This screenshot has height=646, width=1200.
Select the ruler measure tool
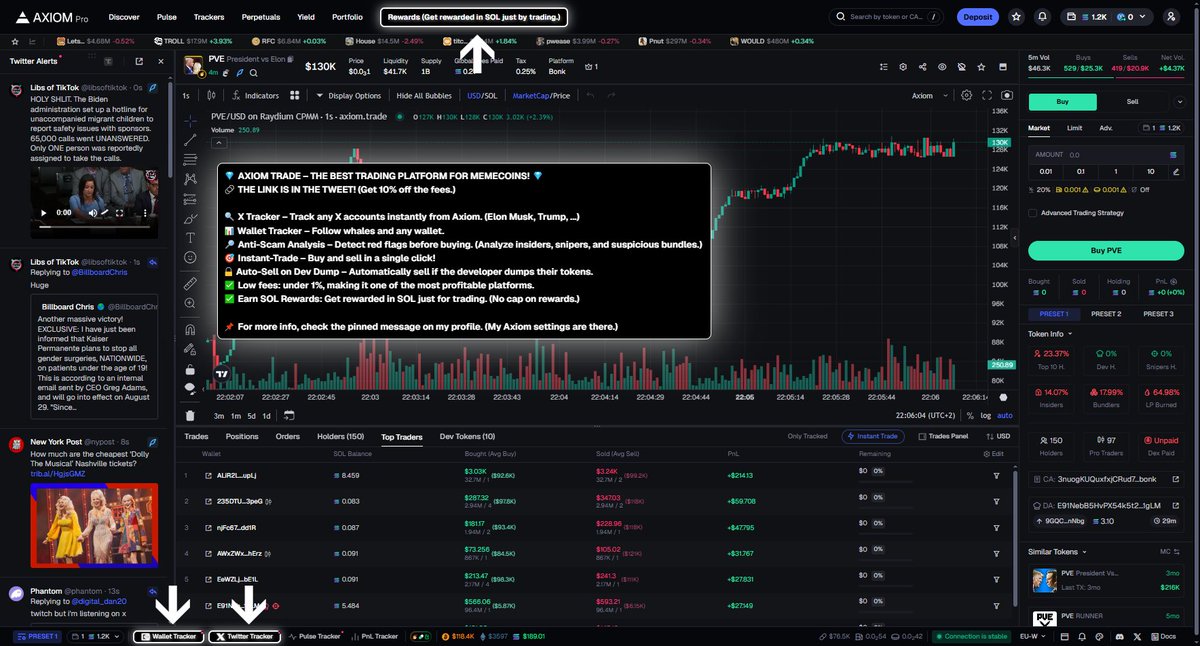(190, 284)
